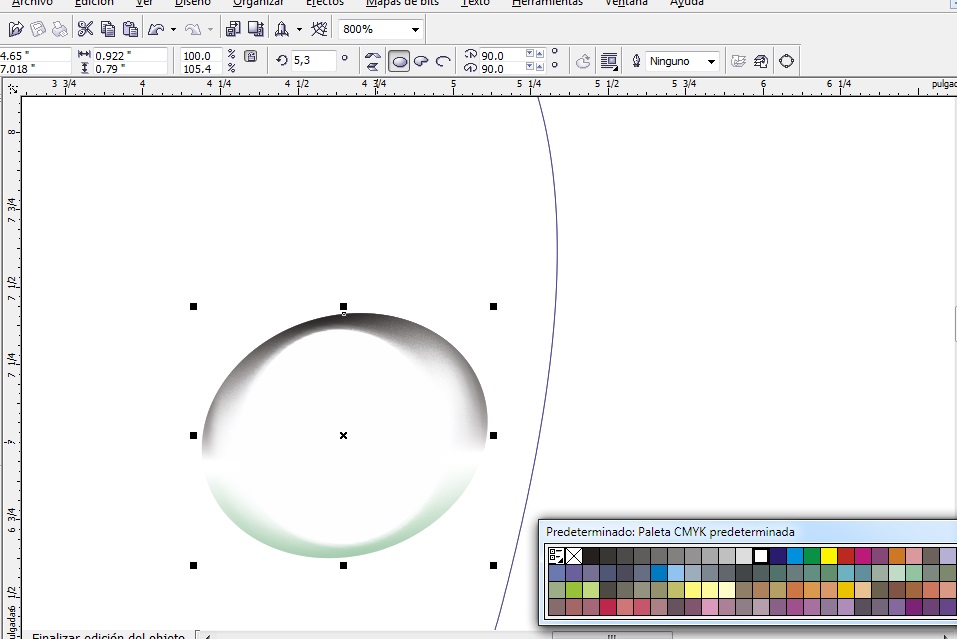
Task: Open the Herramientas menu
Action: [x=547, y=3]
